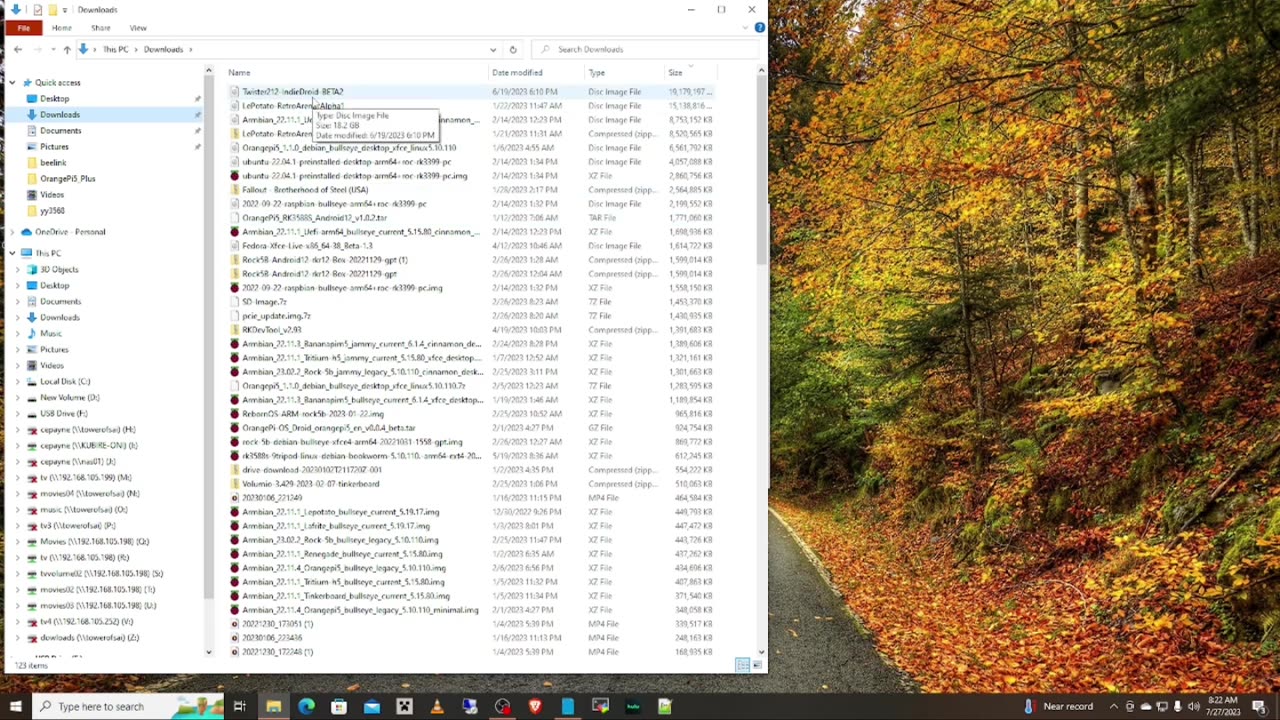
Task: Expand the ribbon with chevron near help
Action: [x=745, y=27]
